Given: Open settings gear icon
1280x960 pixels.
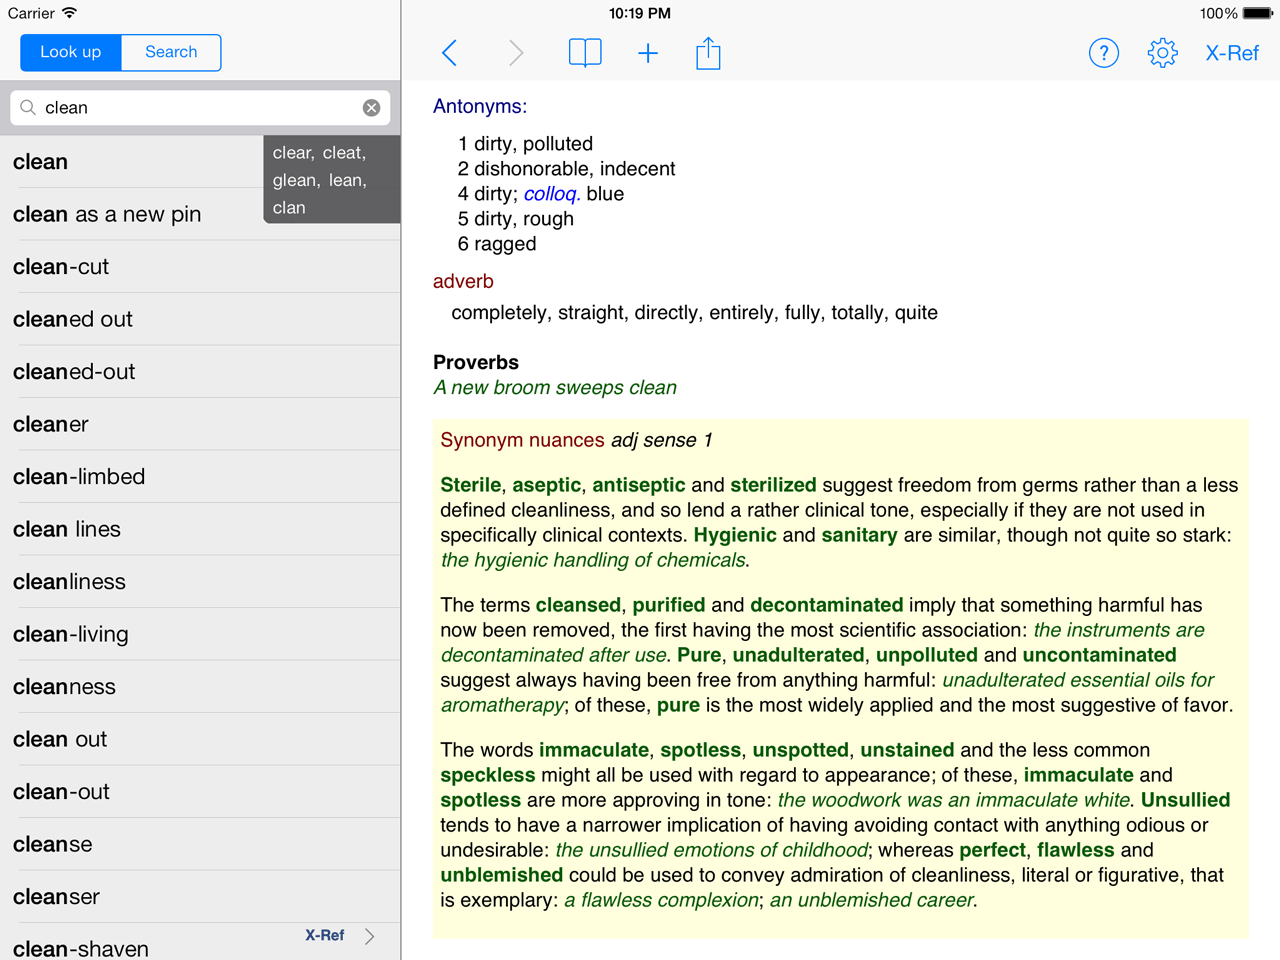Looking at the screenshot, I should (x=1162, y=53).
